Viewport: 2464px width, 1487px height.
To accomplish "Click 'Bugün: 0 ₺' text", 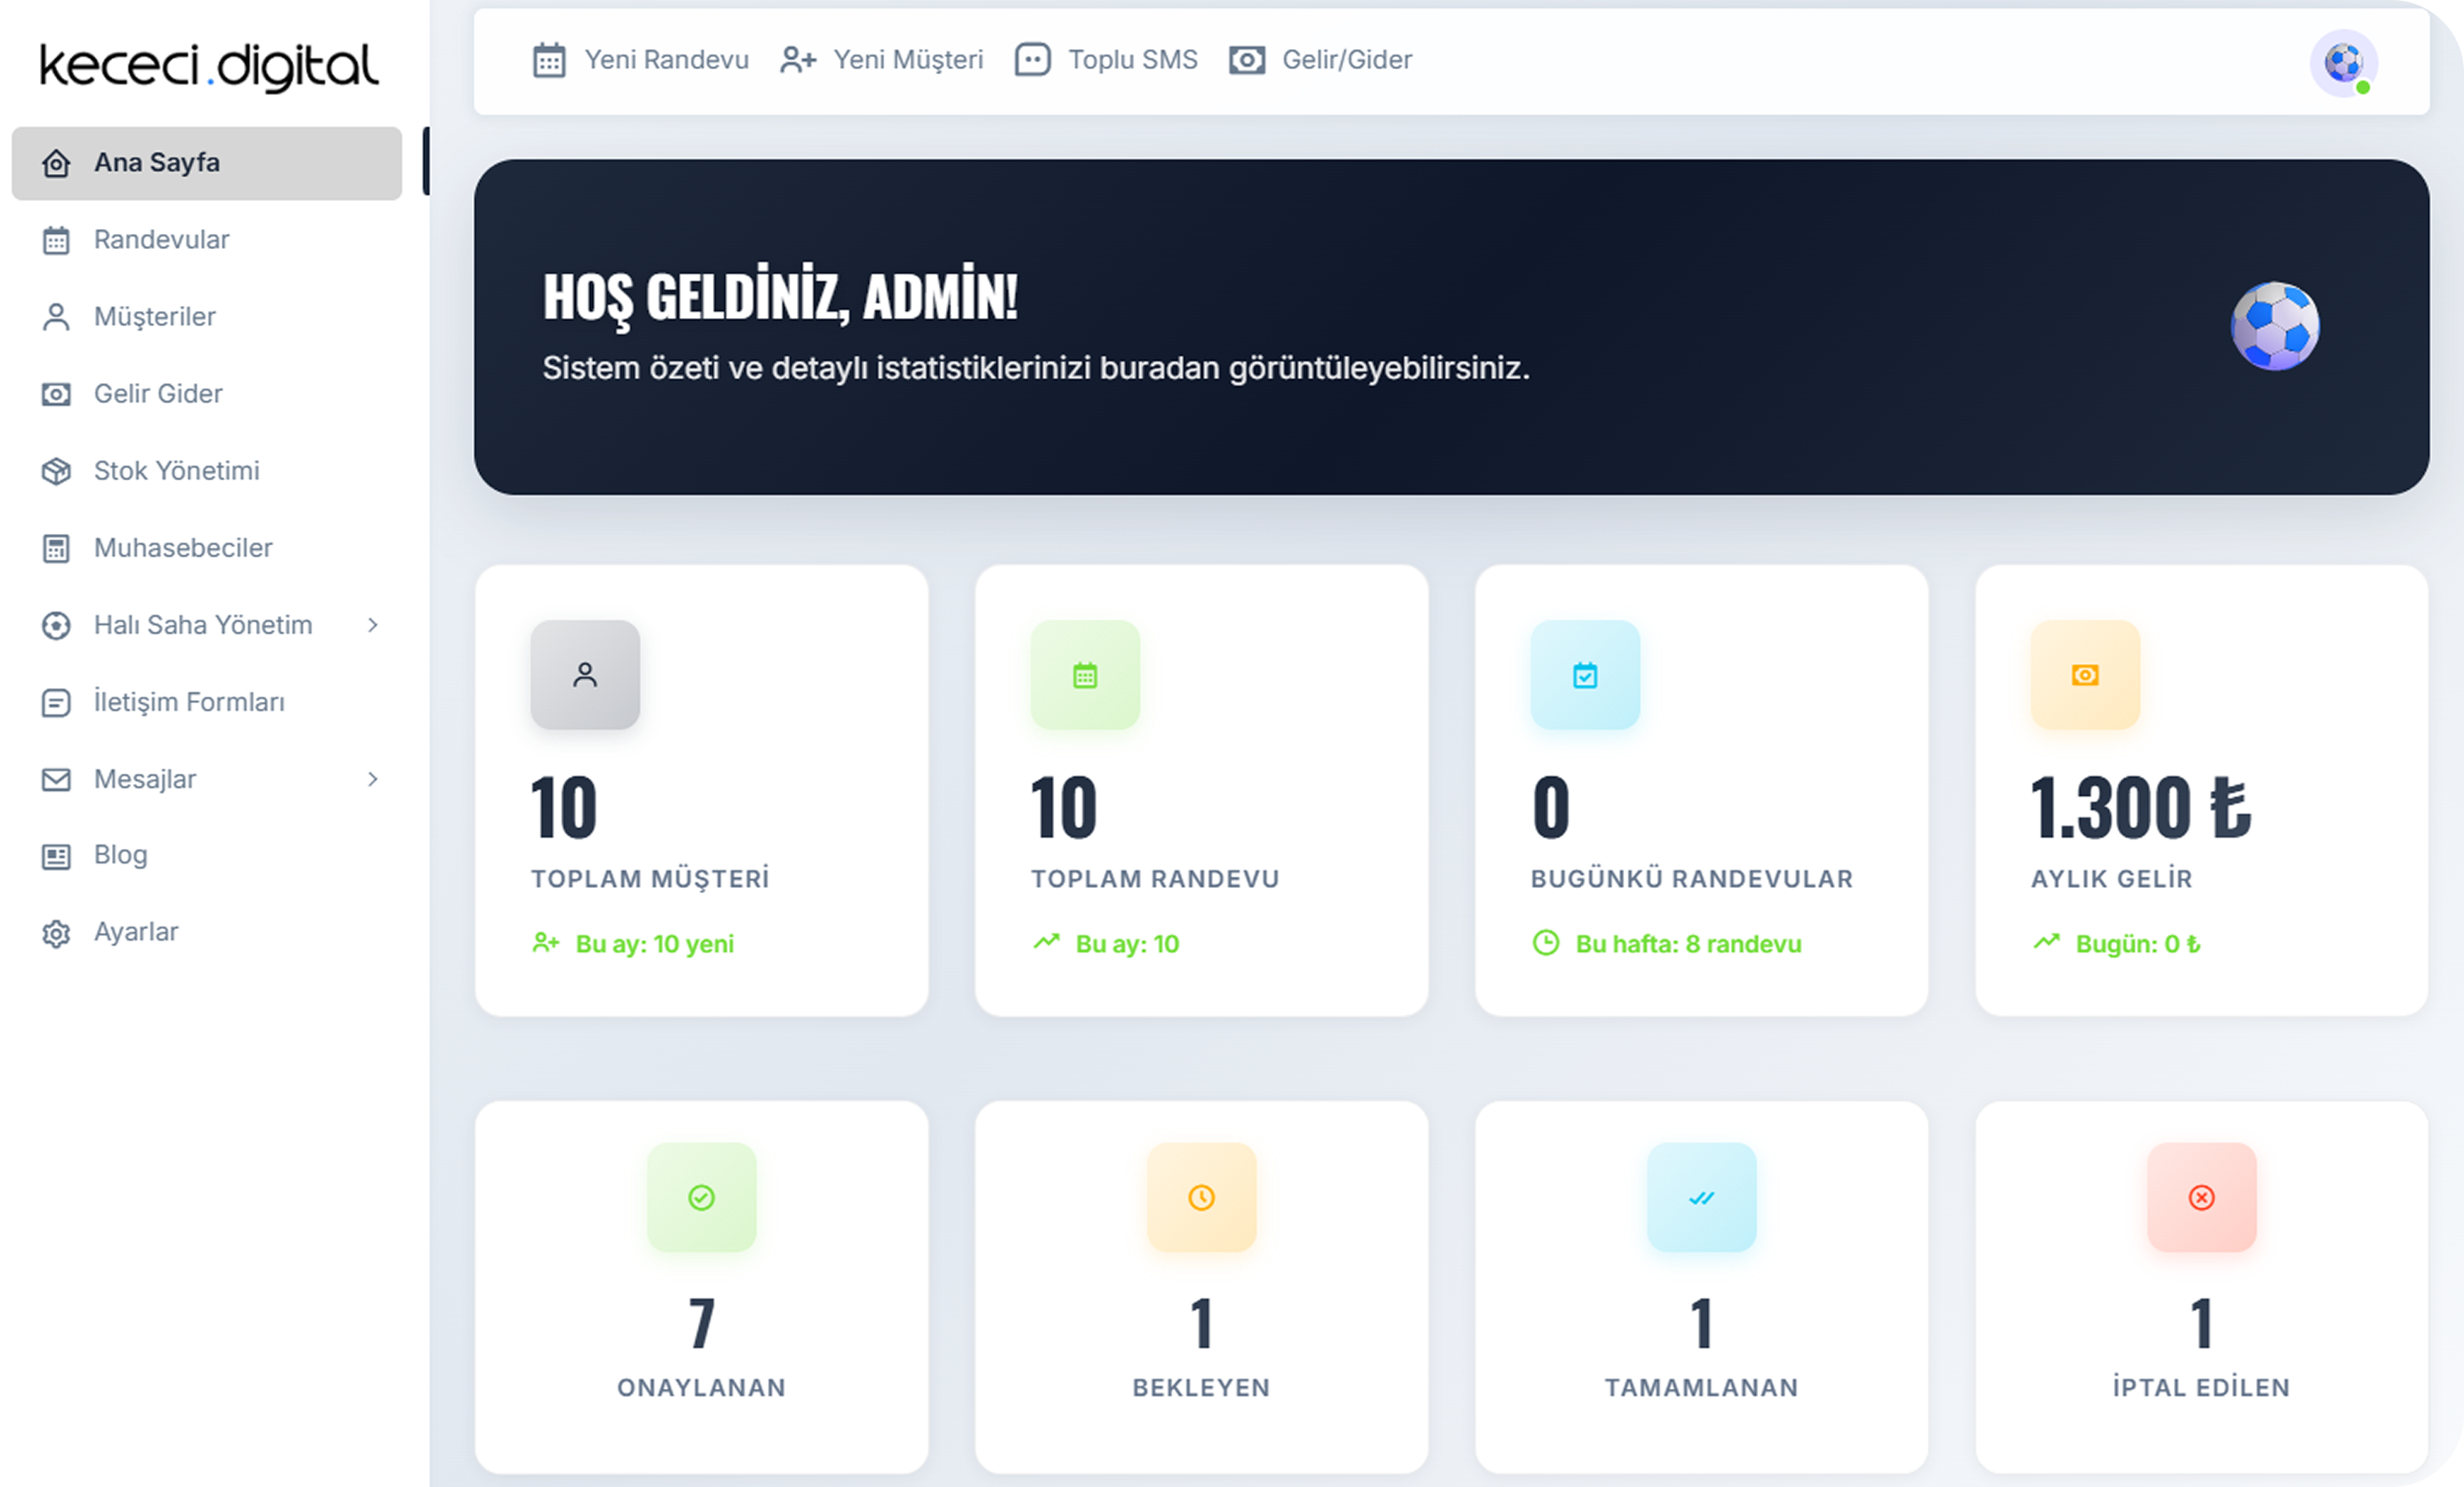I will [2138, 944].
